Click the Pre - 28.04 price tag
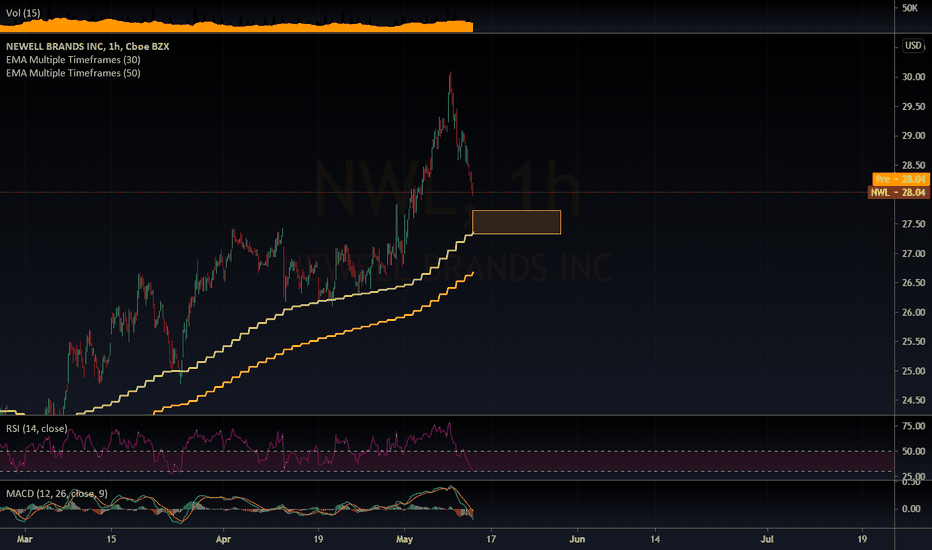The height and width of the screenshot is (550, 932). [x=900, y=179]
